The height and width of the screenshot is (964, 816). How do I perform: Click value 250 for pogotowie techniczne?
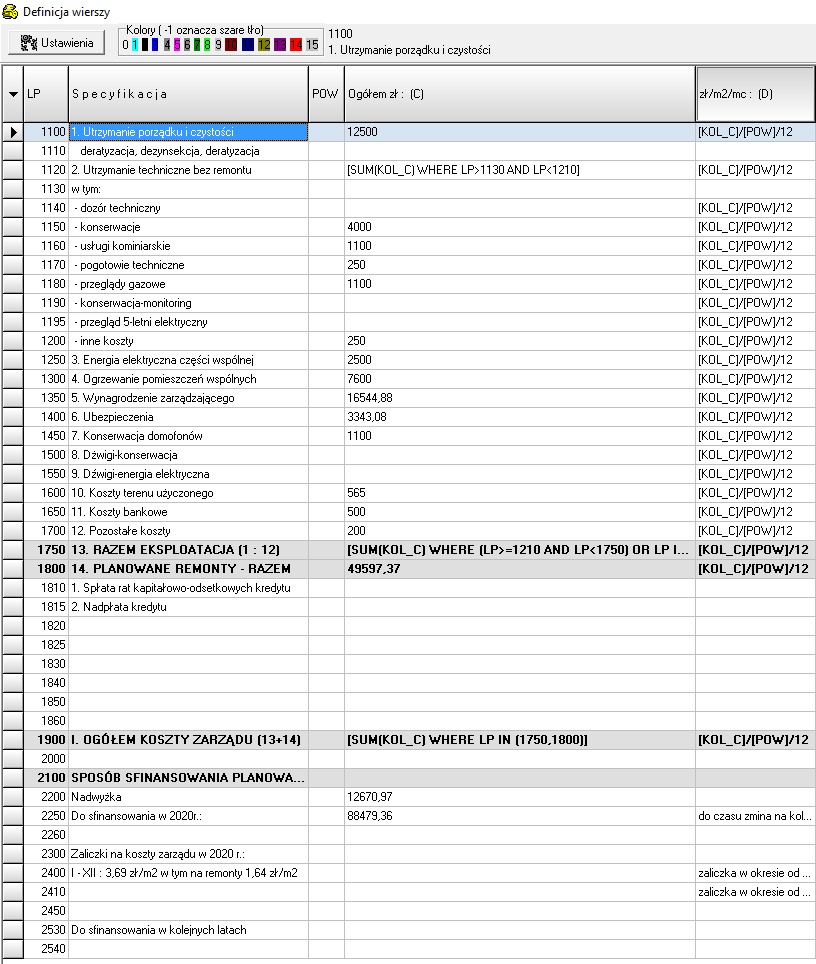pos(520,265)
